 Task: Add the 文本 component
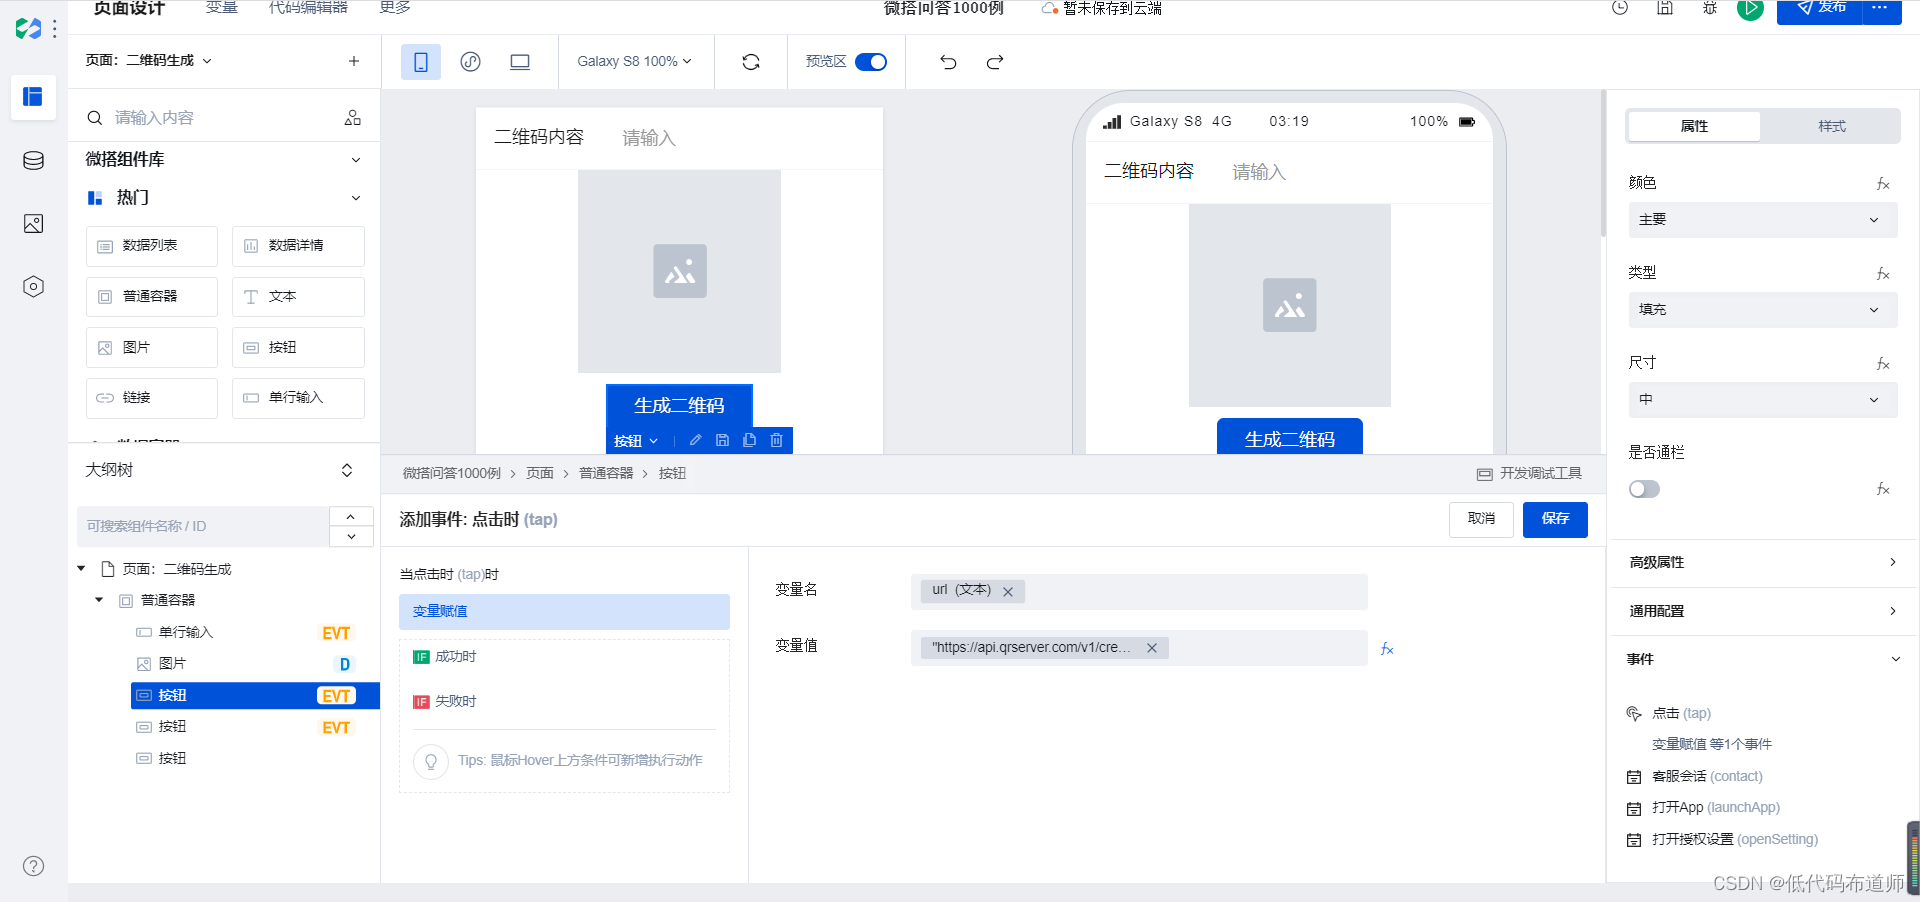(298, 297)
